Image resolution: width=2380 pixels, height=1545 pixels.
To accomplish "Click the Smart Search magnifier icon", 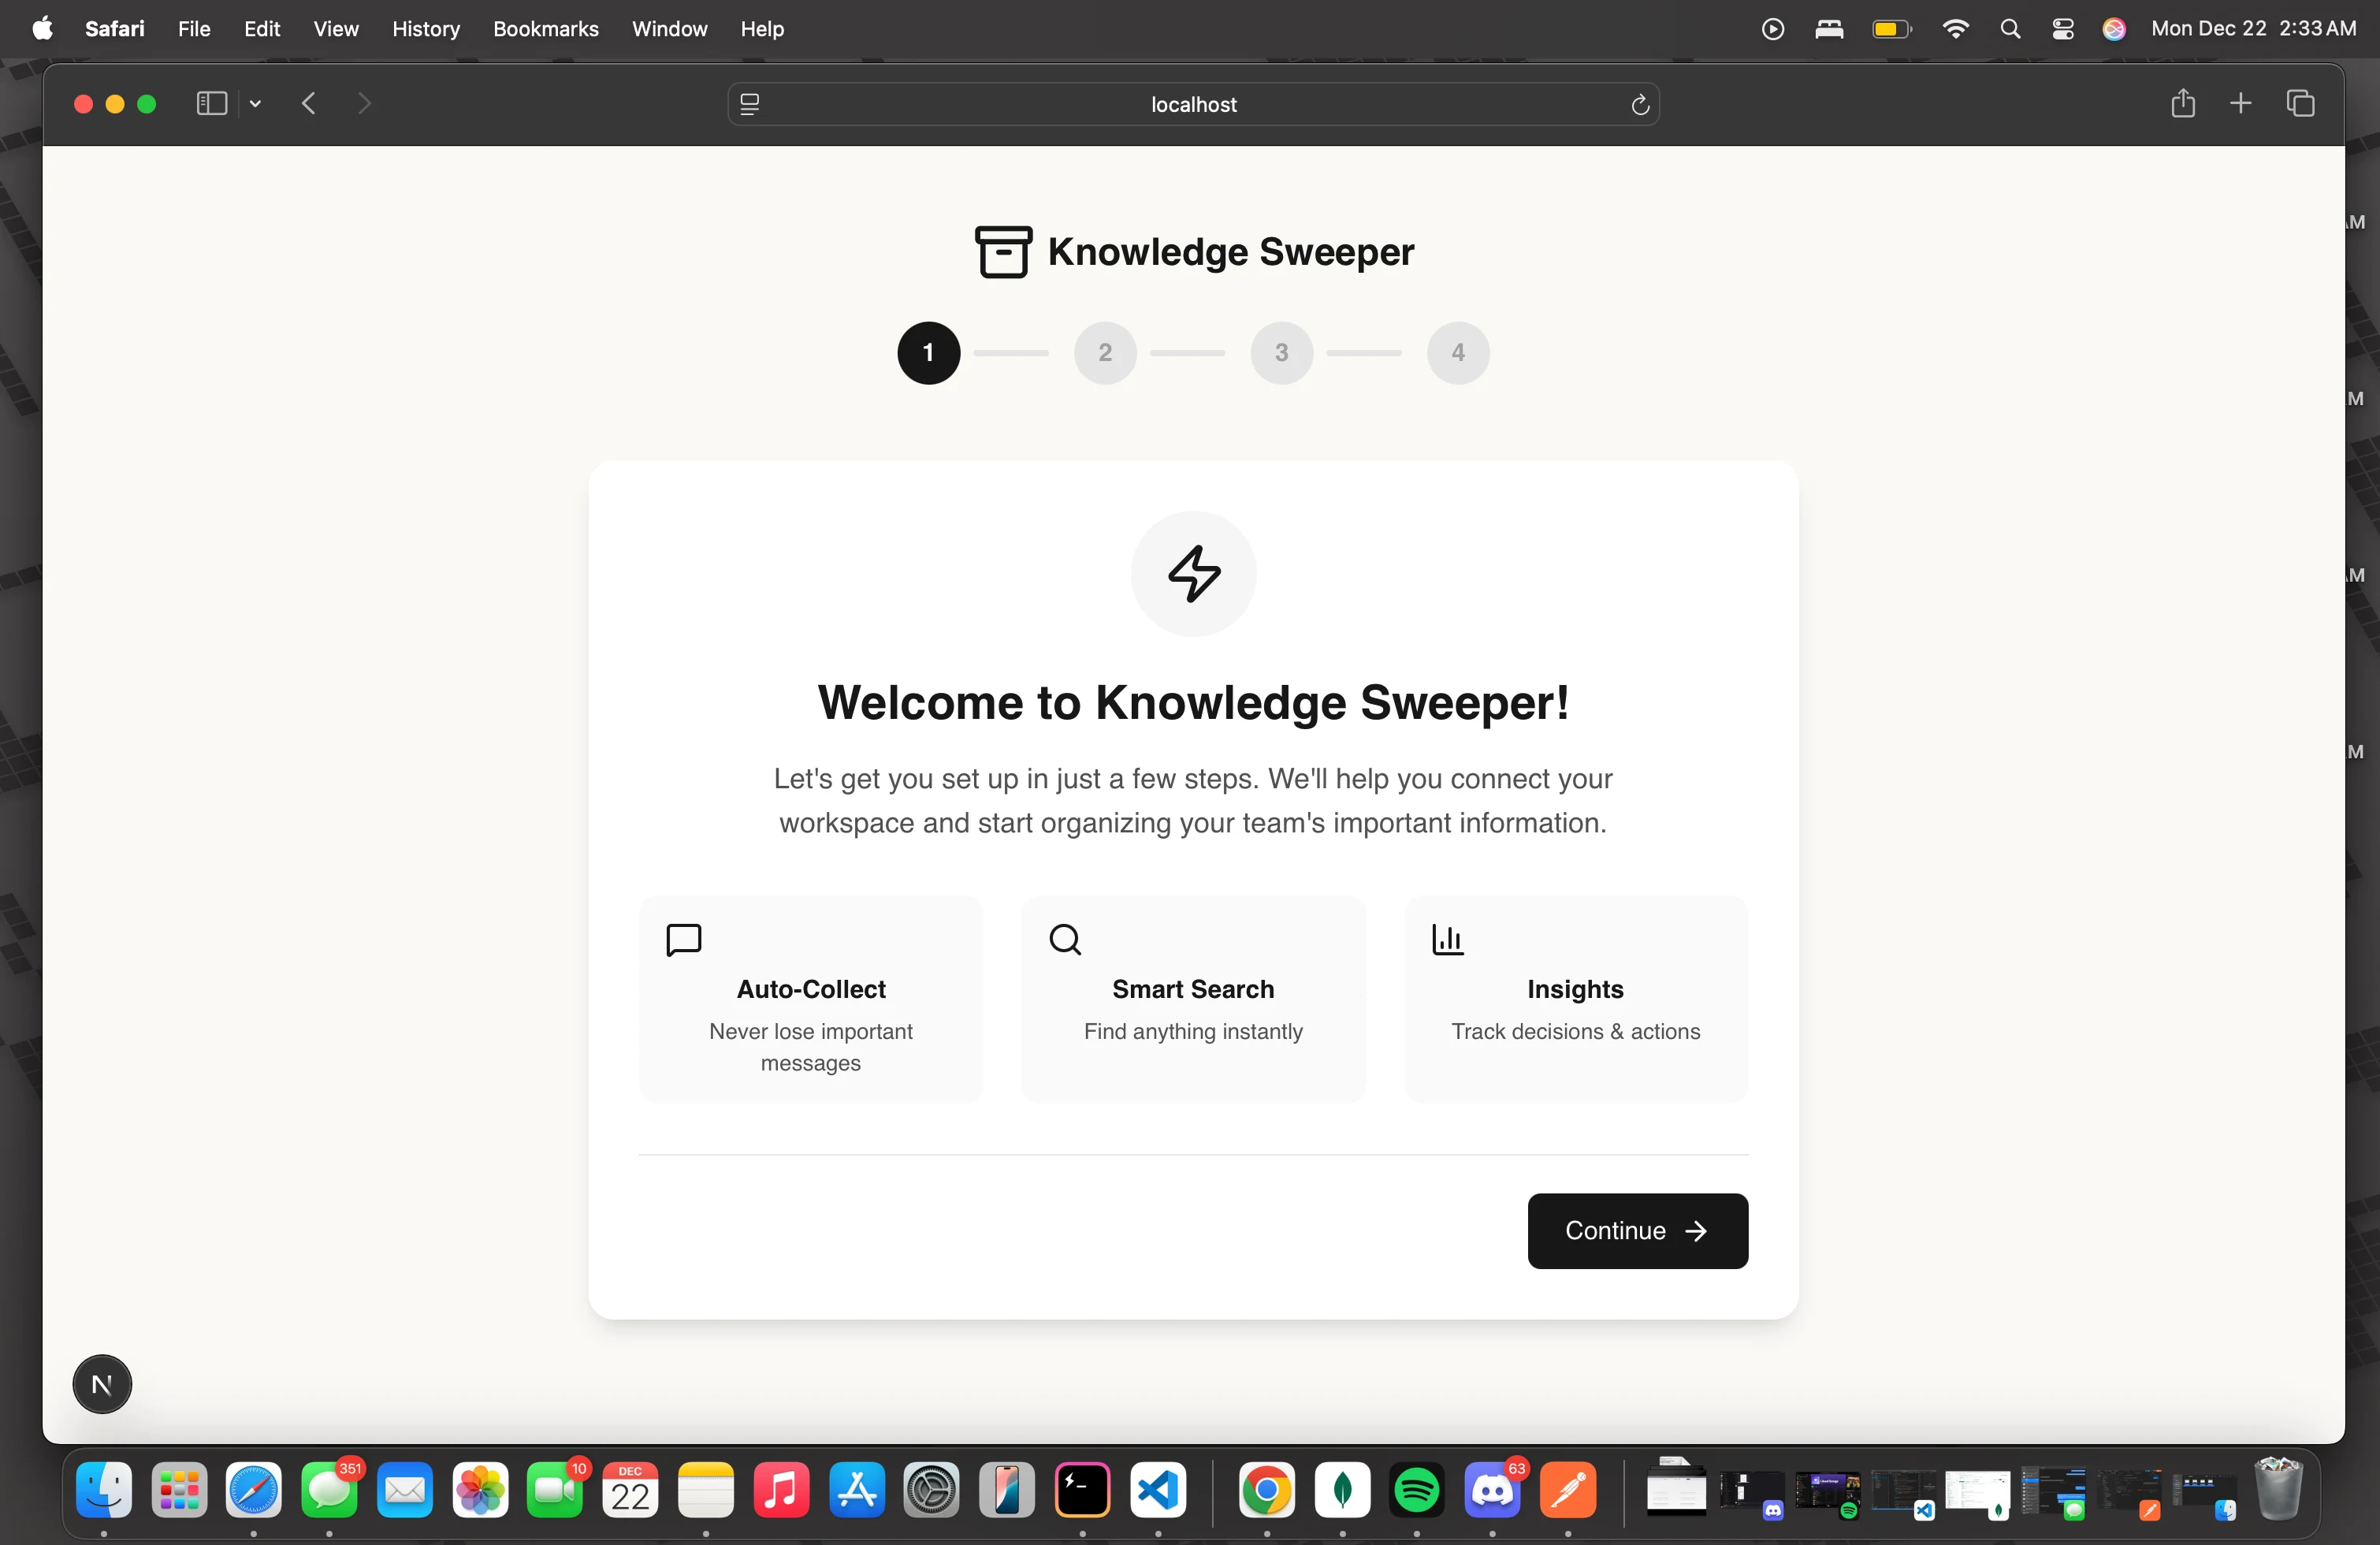I will (1065, 940).
